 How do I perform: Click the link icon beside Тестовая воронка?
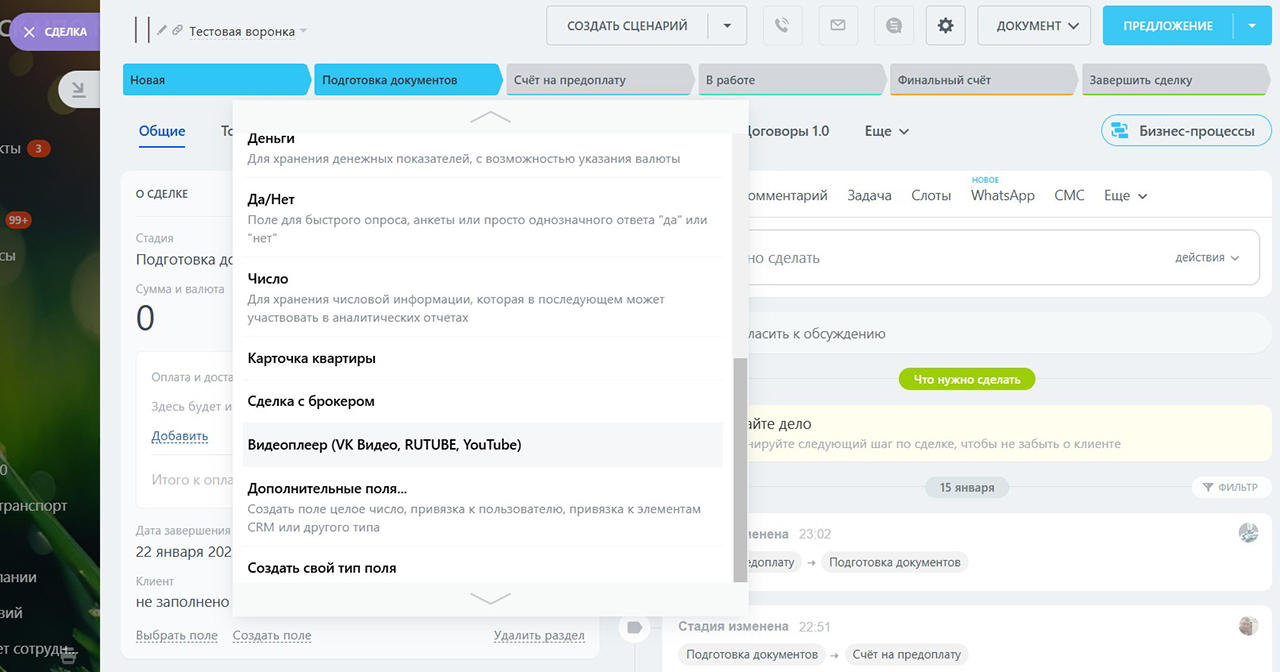click(177, 31)
